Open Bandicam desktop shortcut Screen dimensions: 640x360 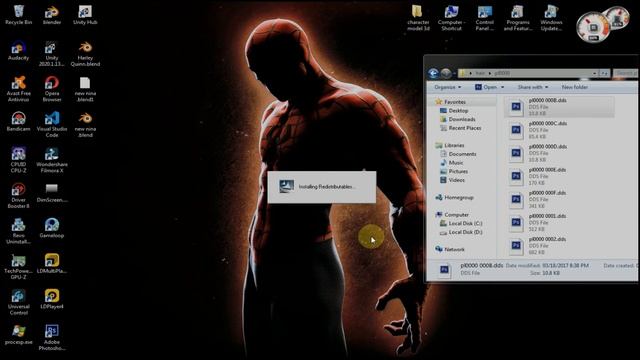click(x=18, y=122)
